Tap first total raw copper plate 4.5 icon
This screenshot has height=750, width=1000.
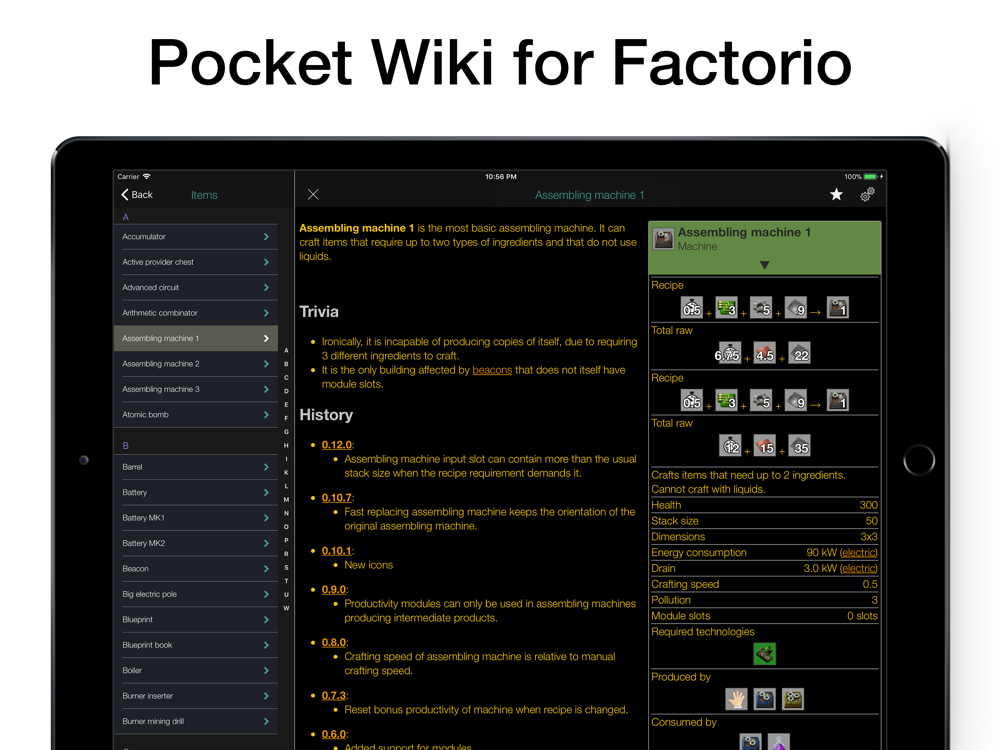(x=765, y=353)
